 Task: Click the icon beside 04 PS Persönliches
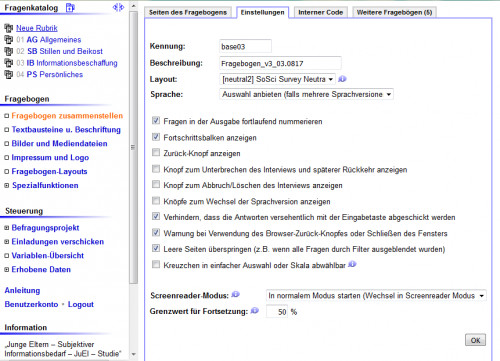(x=8, y=74)
